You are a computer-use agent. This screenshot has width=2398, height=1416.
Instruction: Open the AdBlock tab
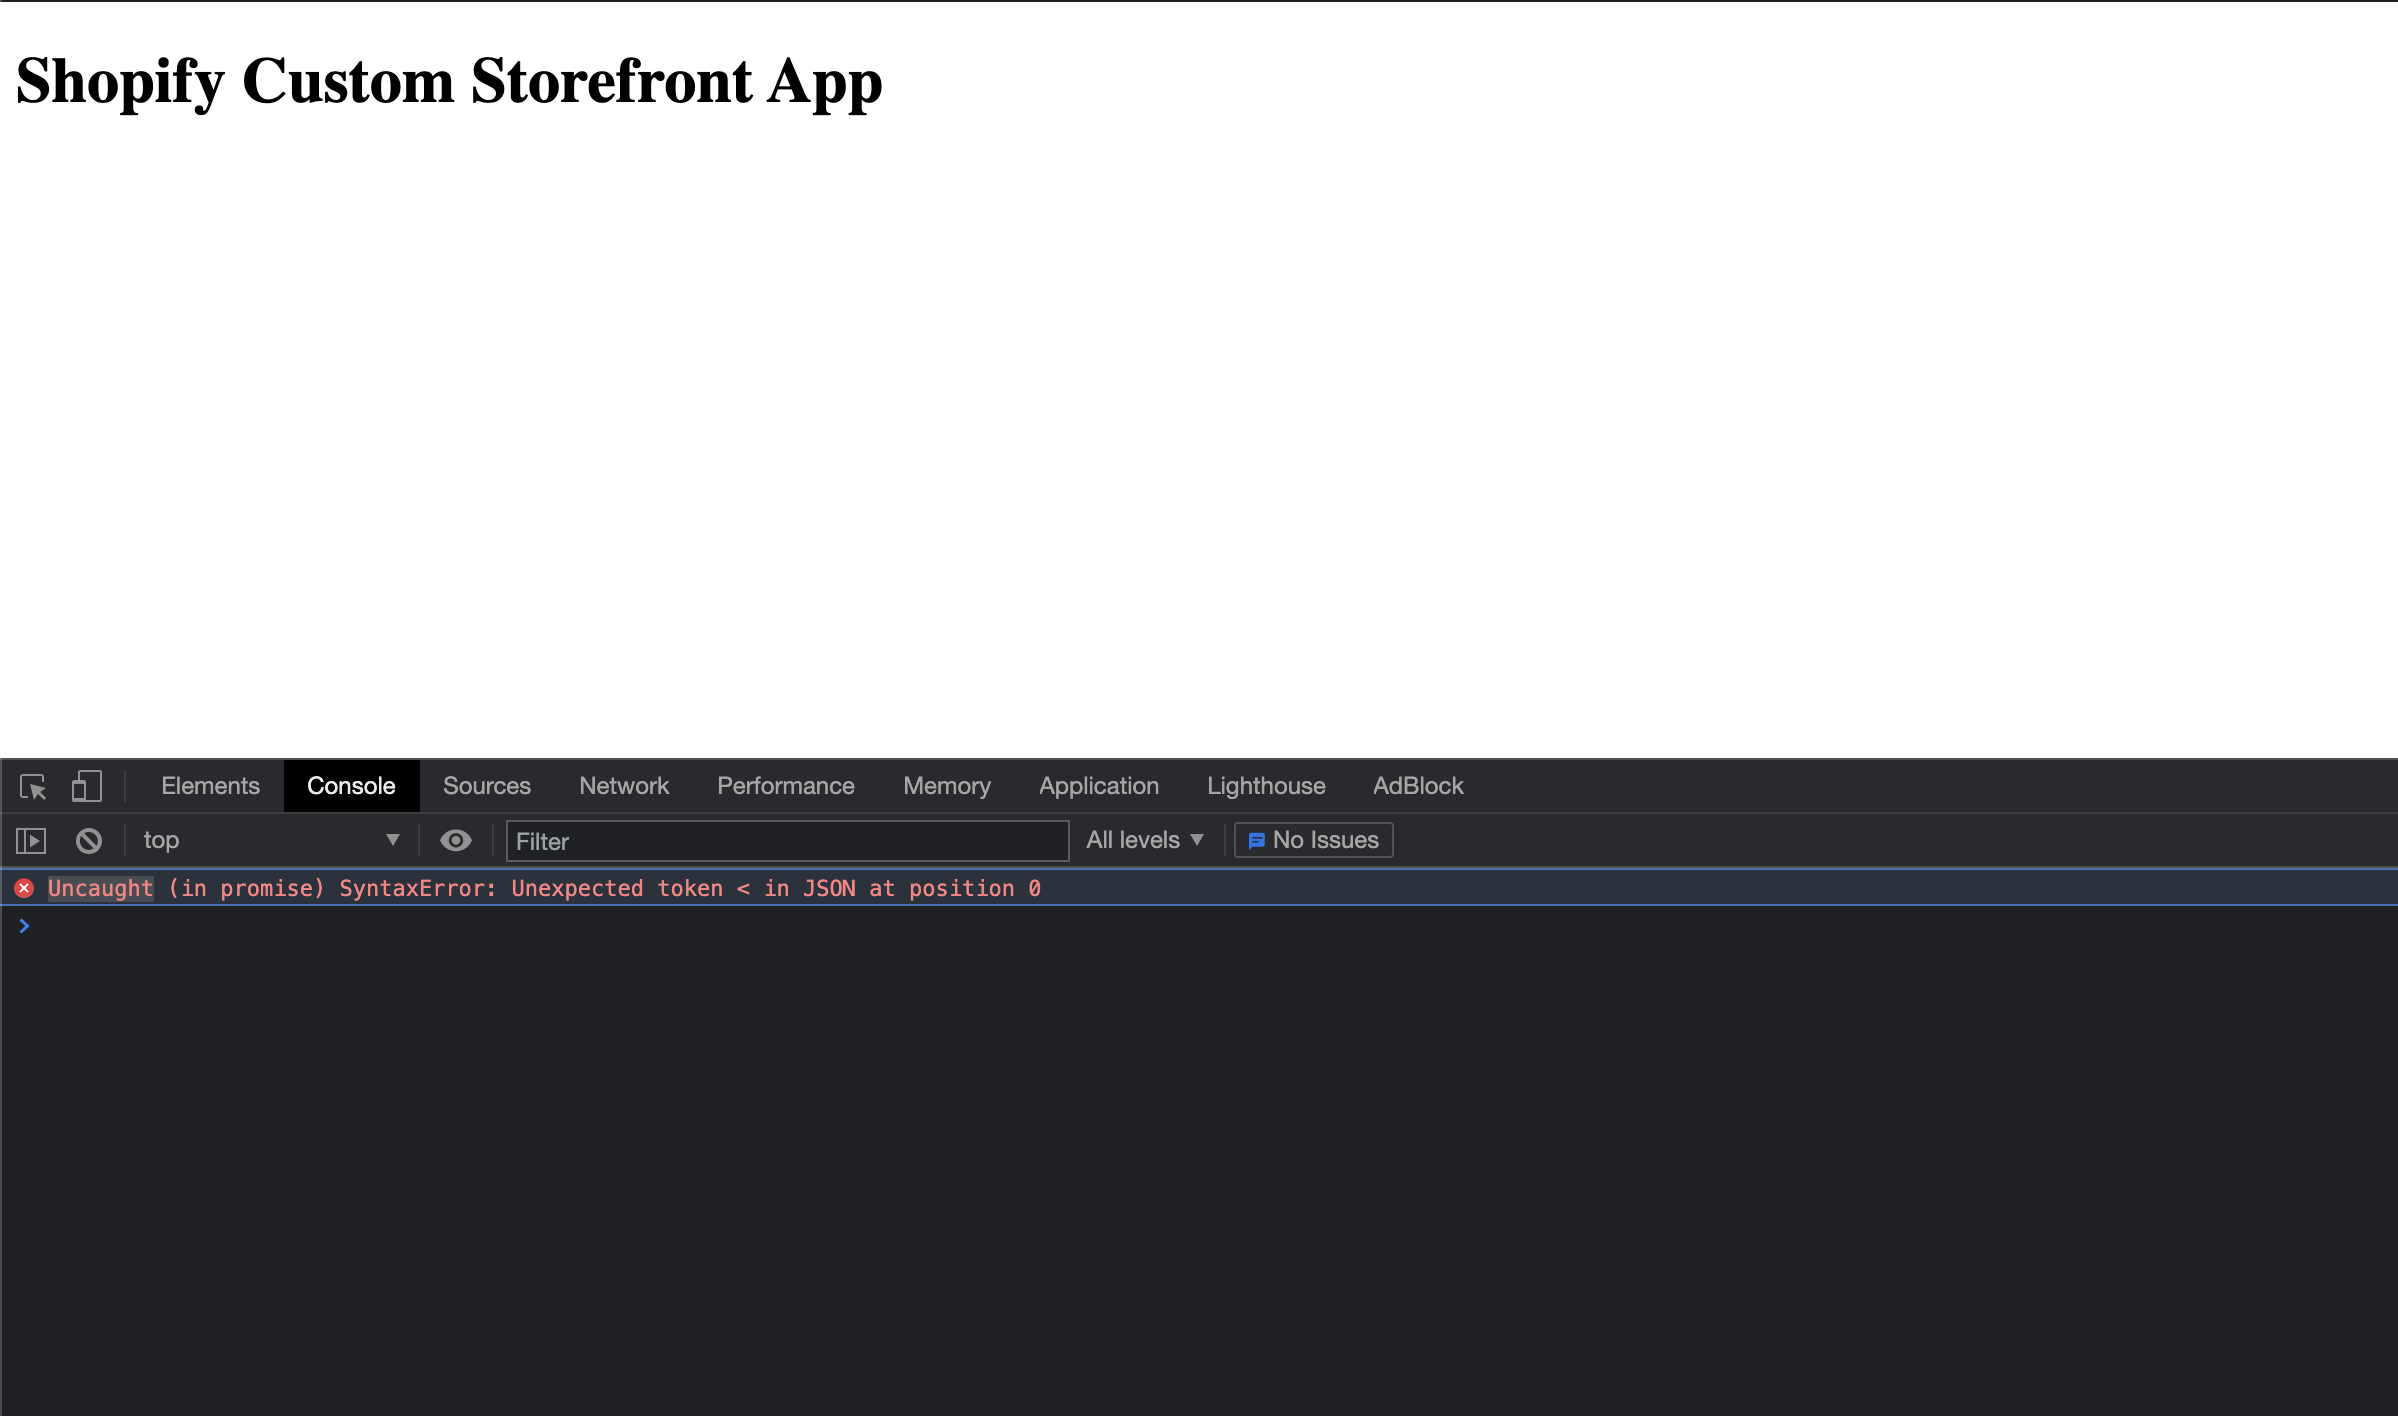coord(1417,786)
